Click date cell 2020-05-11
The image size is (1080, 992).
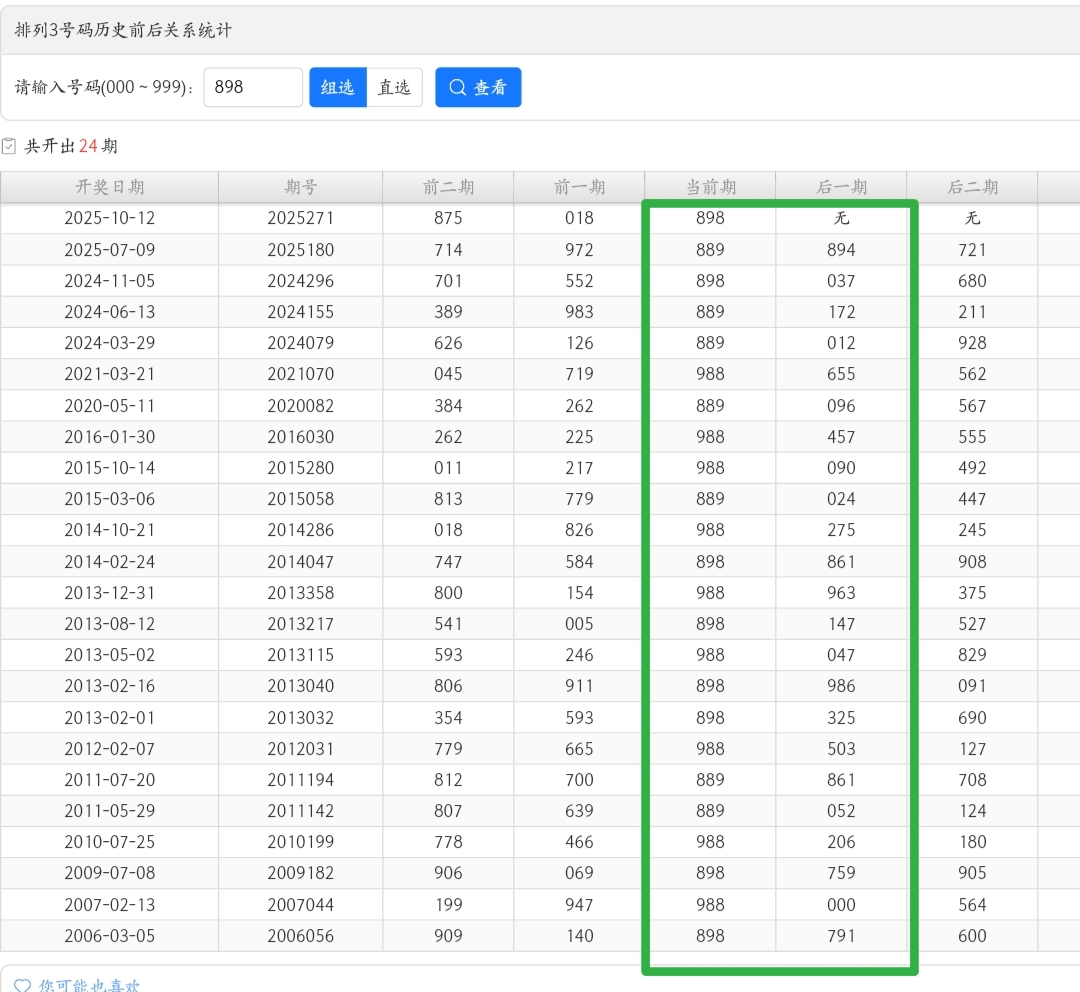[110, 406]
